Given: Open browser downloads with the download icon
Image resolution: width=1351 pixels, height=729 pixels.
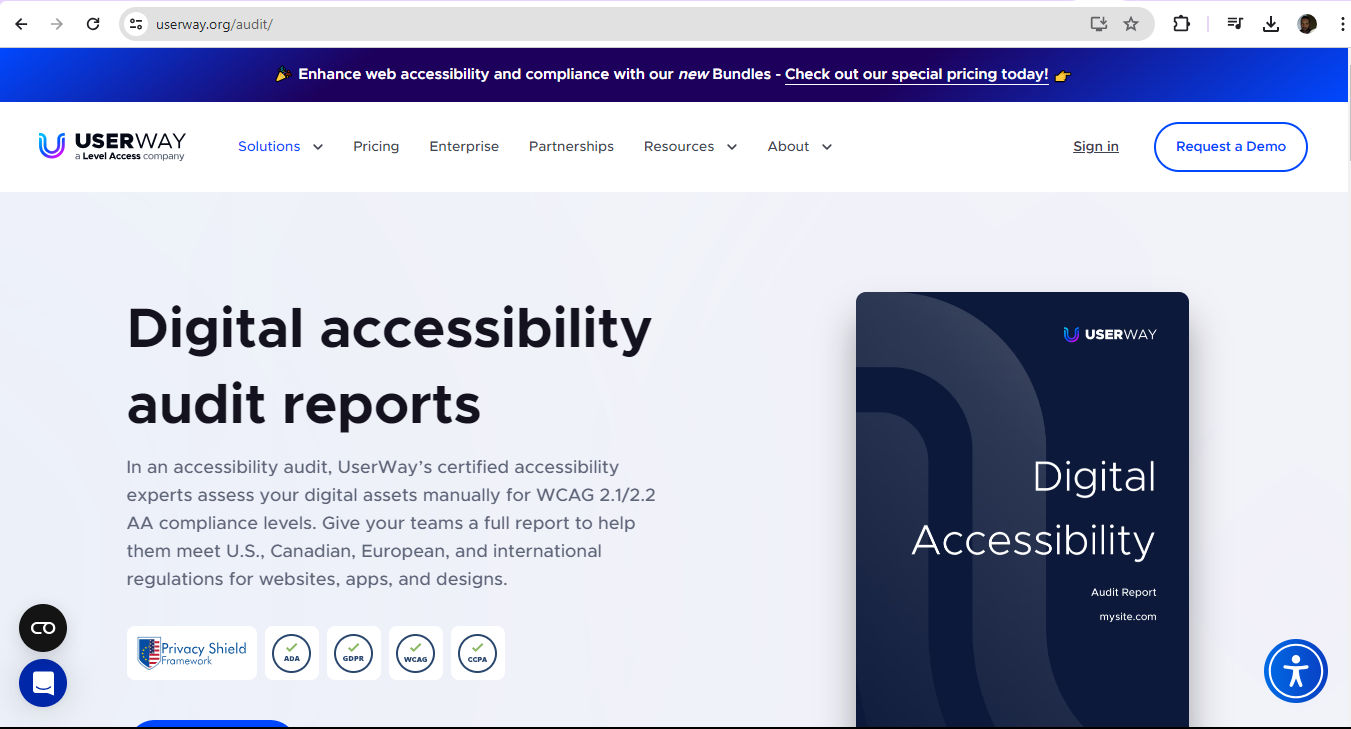Looking at the screenshot, I should point(1270,23).
